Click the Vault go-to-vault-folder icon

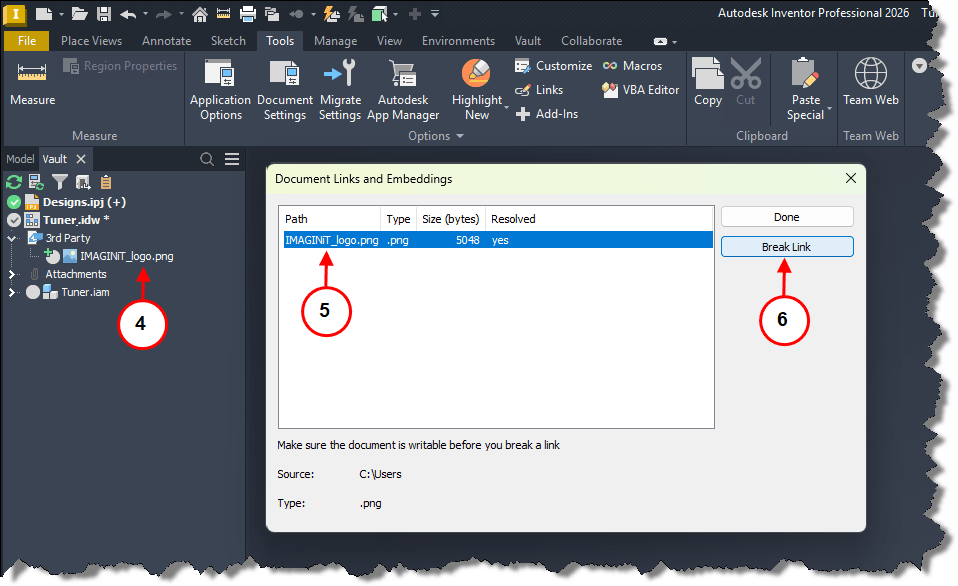point(83,182)
